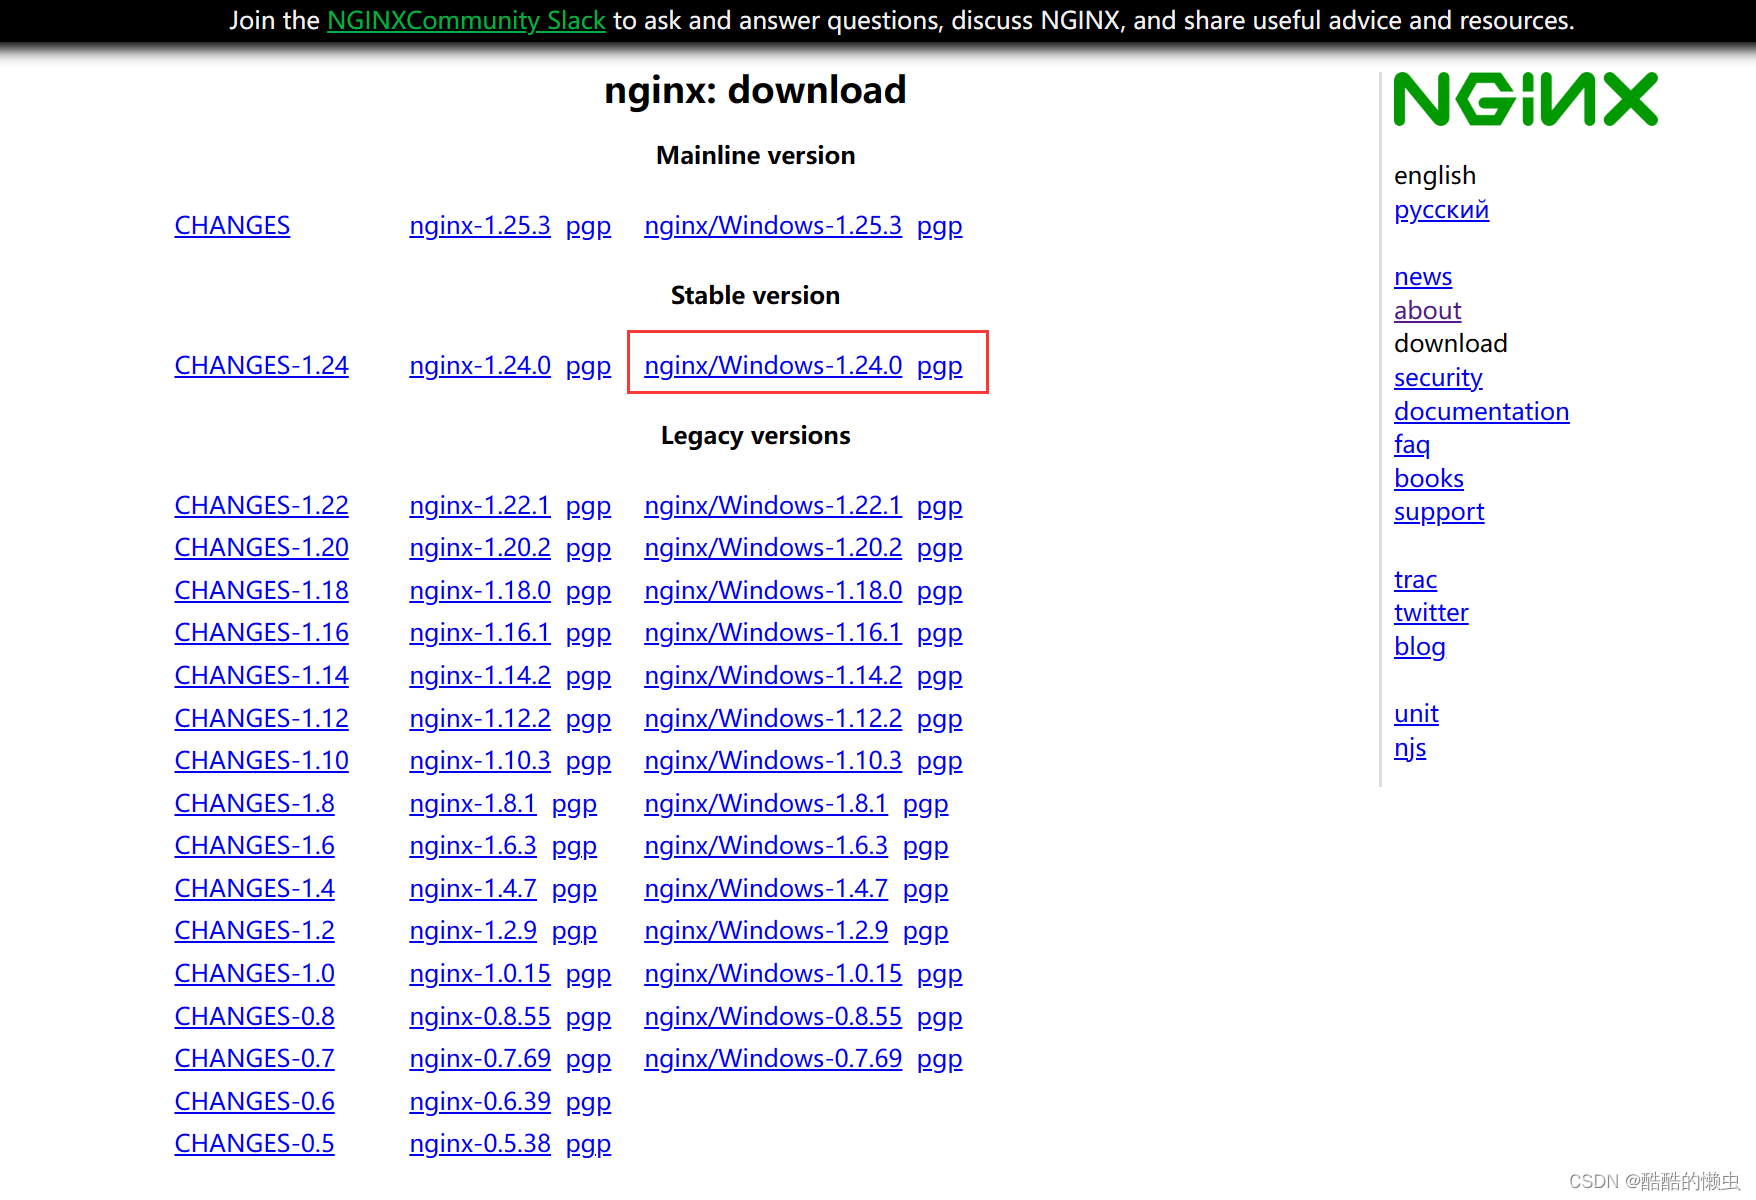Open pgp signature for nginx/Windows-1.24.0
The width and height of the screenshot is (1756, 1200).
coord(940,366)
